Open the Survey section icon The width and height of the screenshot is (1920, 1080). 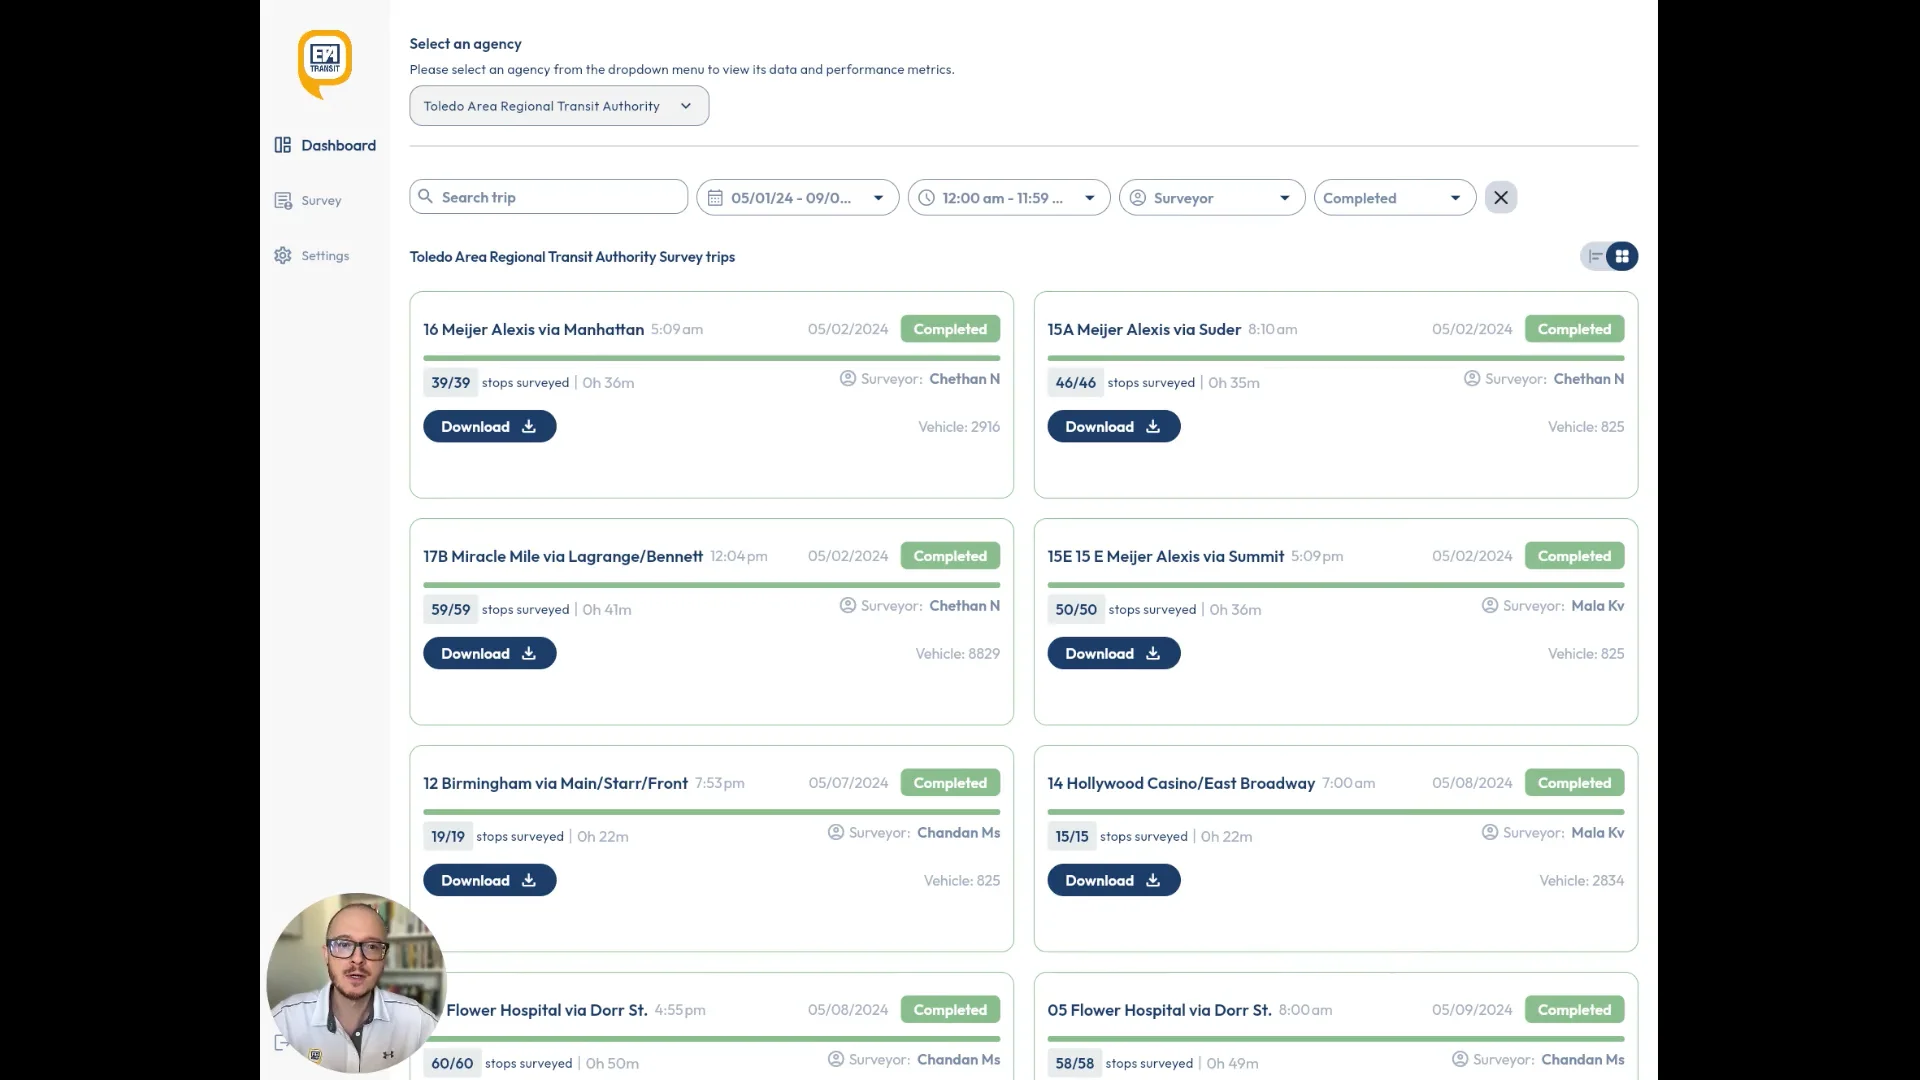coord(283,200)
